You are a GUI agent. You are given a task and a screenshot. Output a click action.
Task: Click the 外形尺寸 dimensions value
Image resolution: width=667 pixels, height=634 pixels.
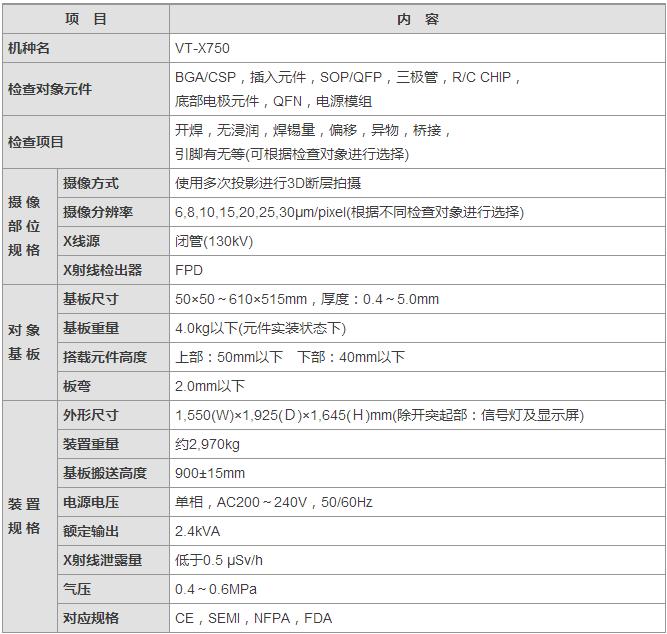click(379, 415)
